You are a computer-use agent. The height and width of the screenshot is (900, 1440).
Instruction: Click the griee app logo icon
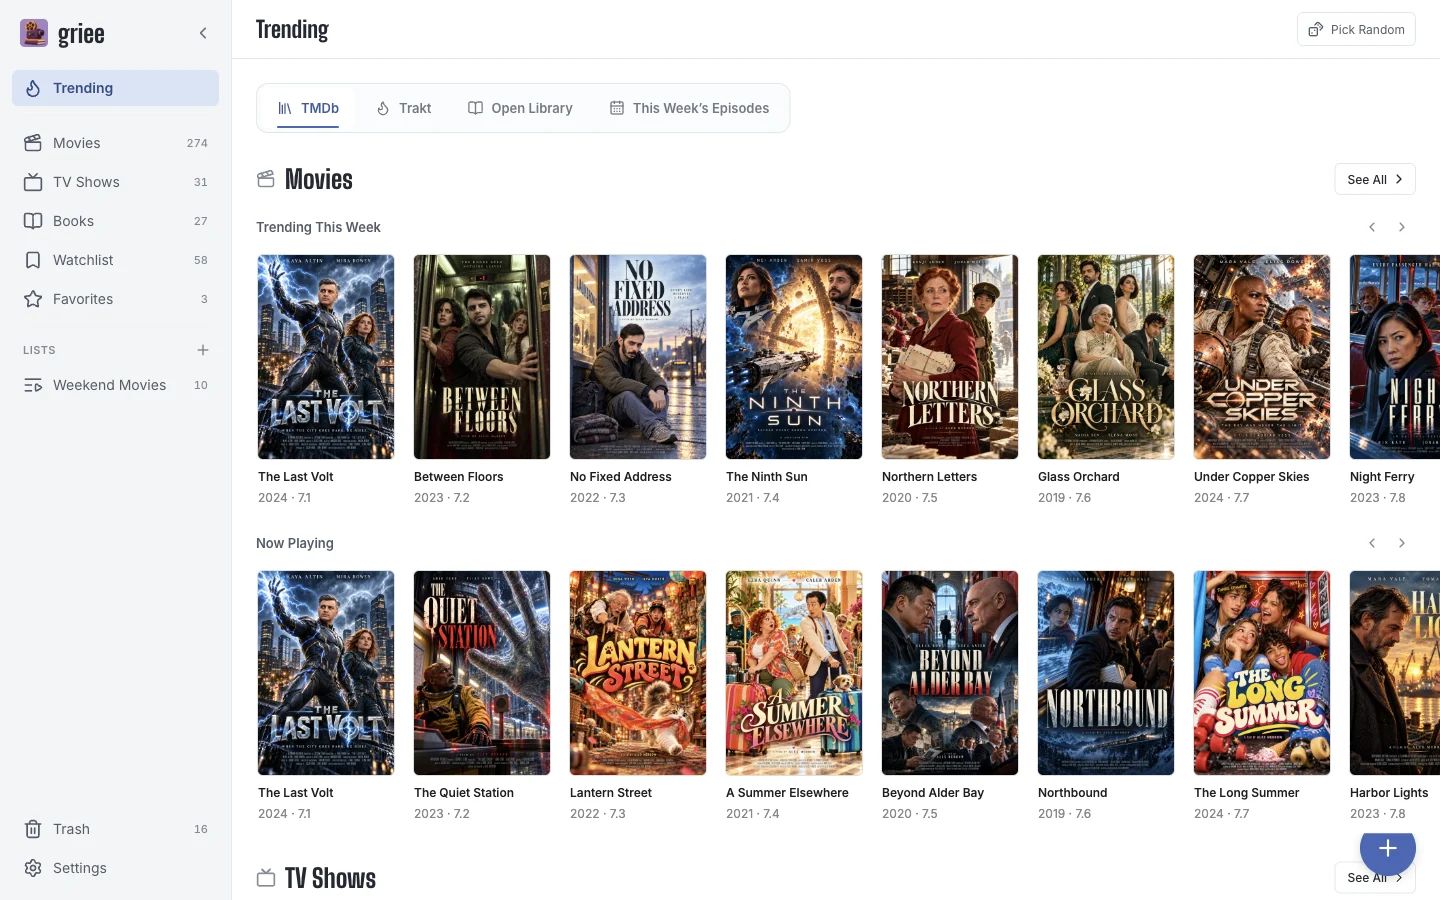(34, 33)
